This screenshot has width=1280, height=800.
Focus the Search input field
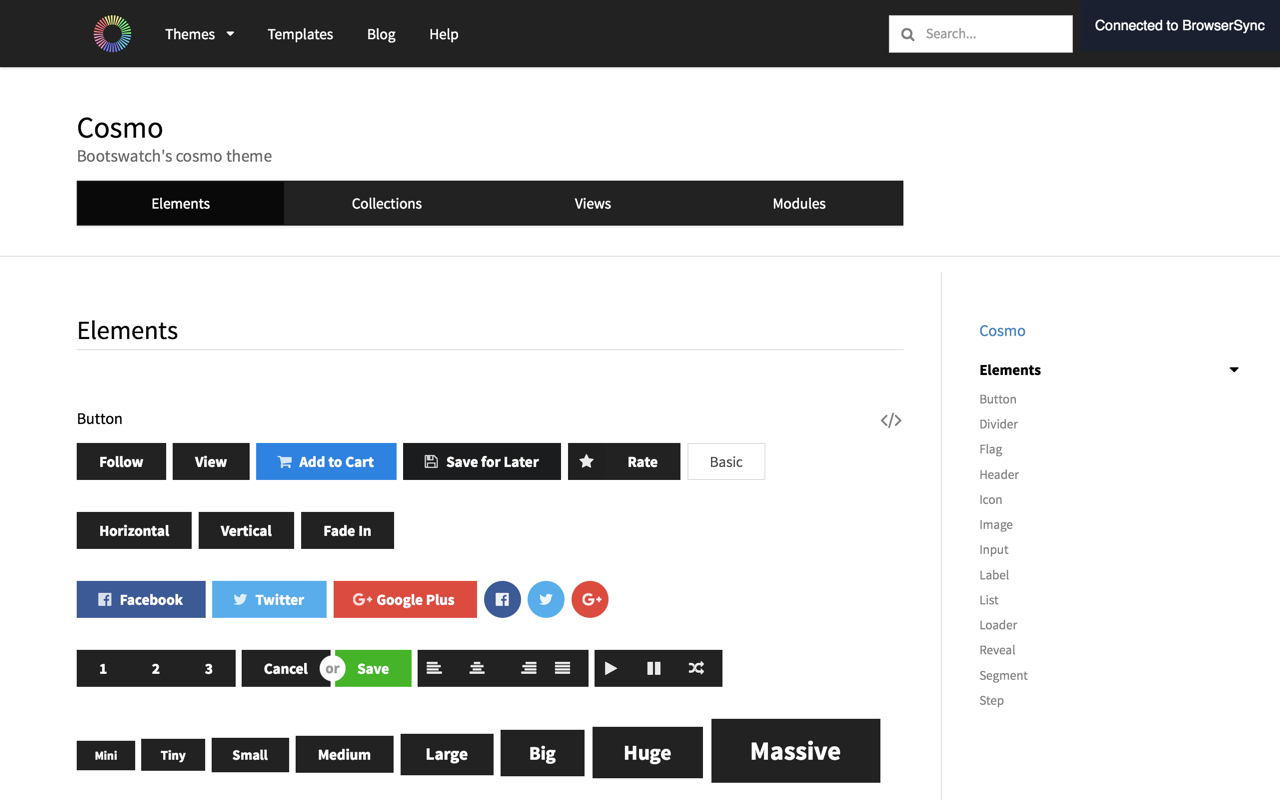tap(981, 34)
